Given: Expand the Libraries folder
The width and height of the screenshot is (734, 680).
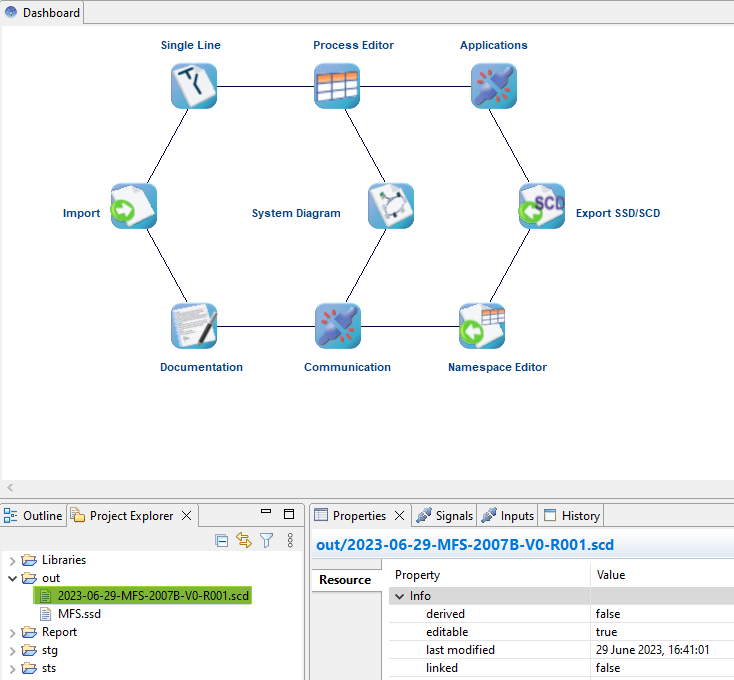Looking at the screenshot, I should [x=12, y=560].
